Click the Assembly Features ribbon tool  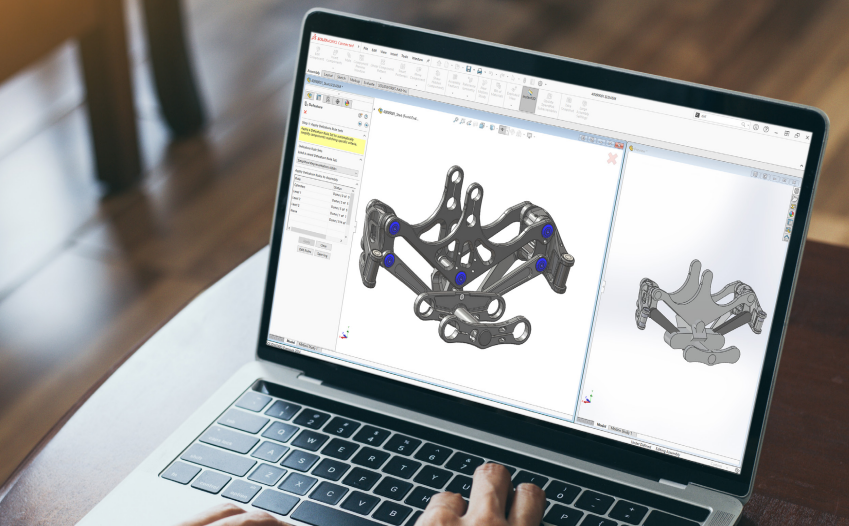coord(454,82)
